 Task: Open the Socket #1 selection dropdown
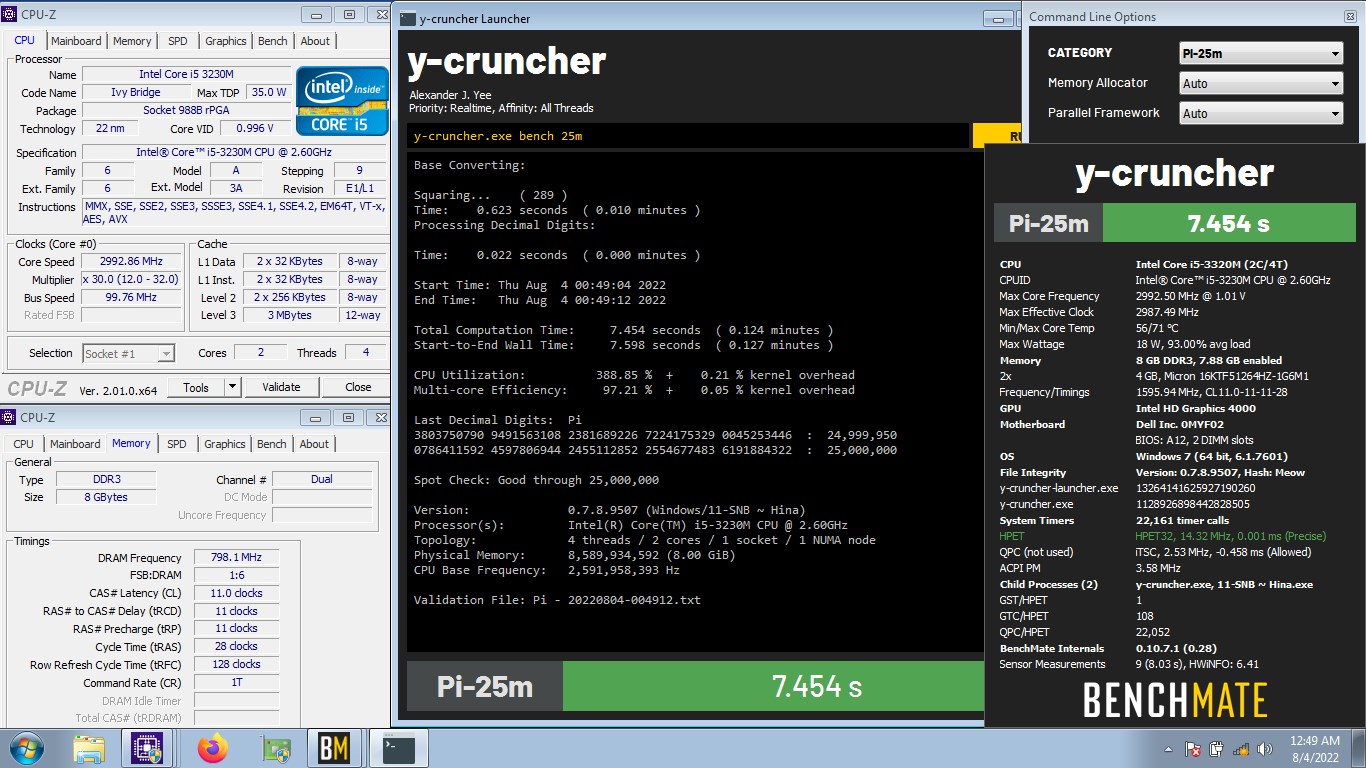pos(128,353)
